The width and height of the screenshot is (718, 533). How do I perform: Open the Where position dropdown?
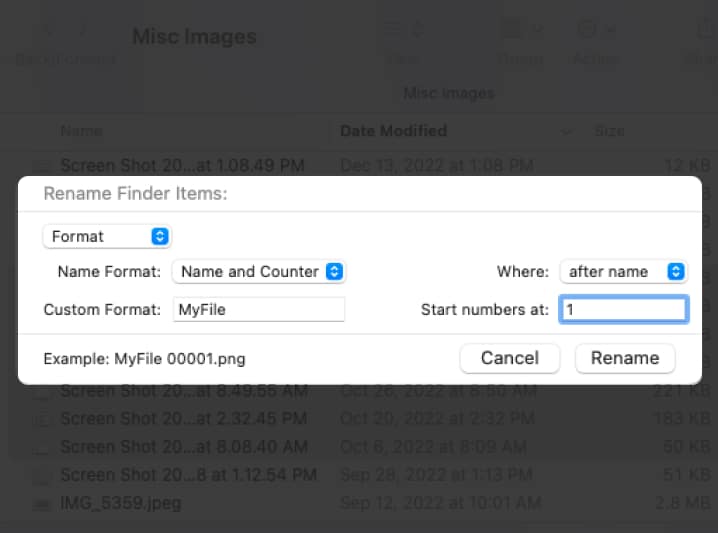[623, 271]
